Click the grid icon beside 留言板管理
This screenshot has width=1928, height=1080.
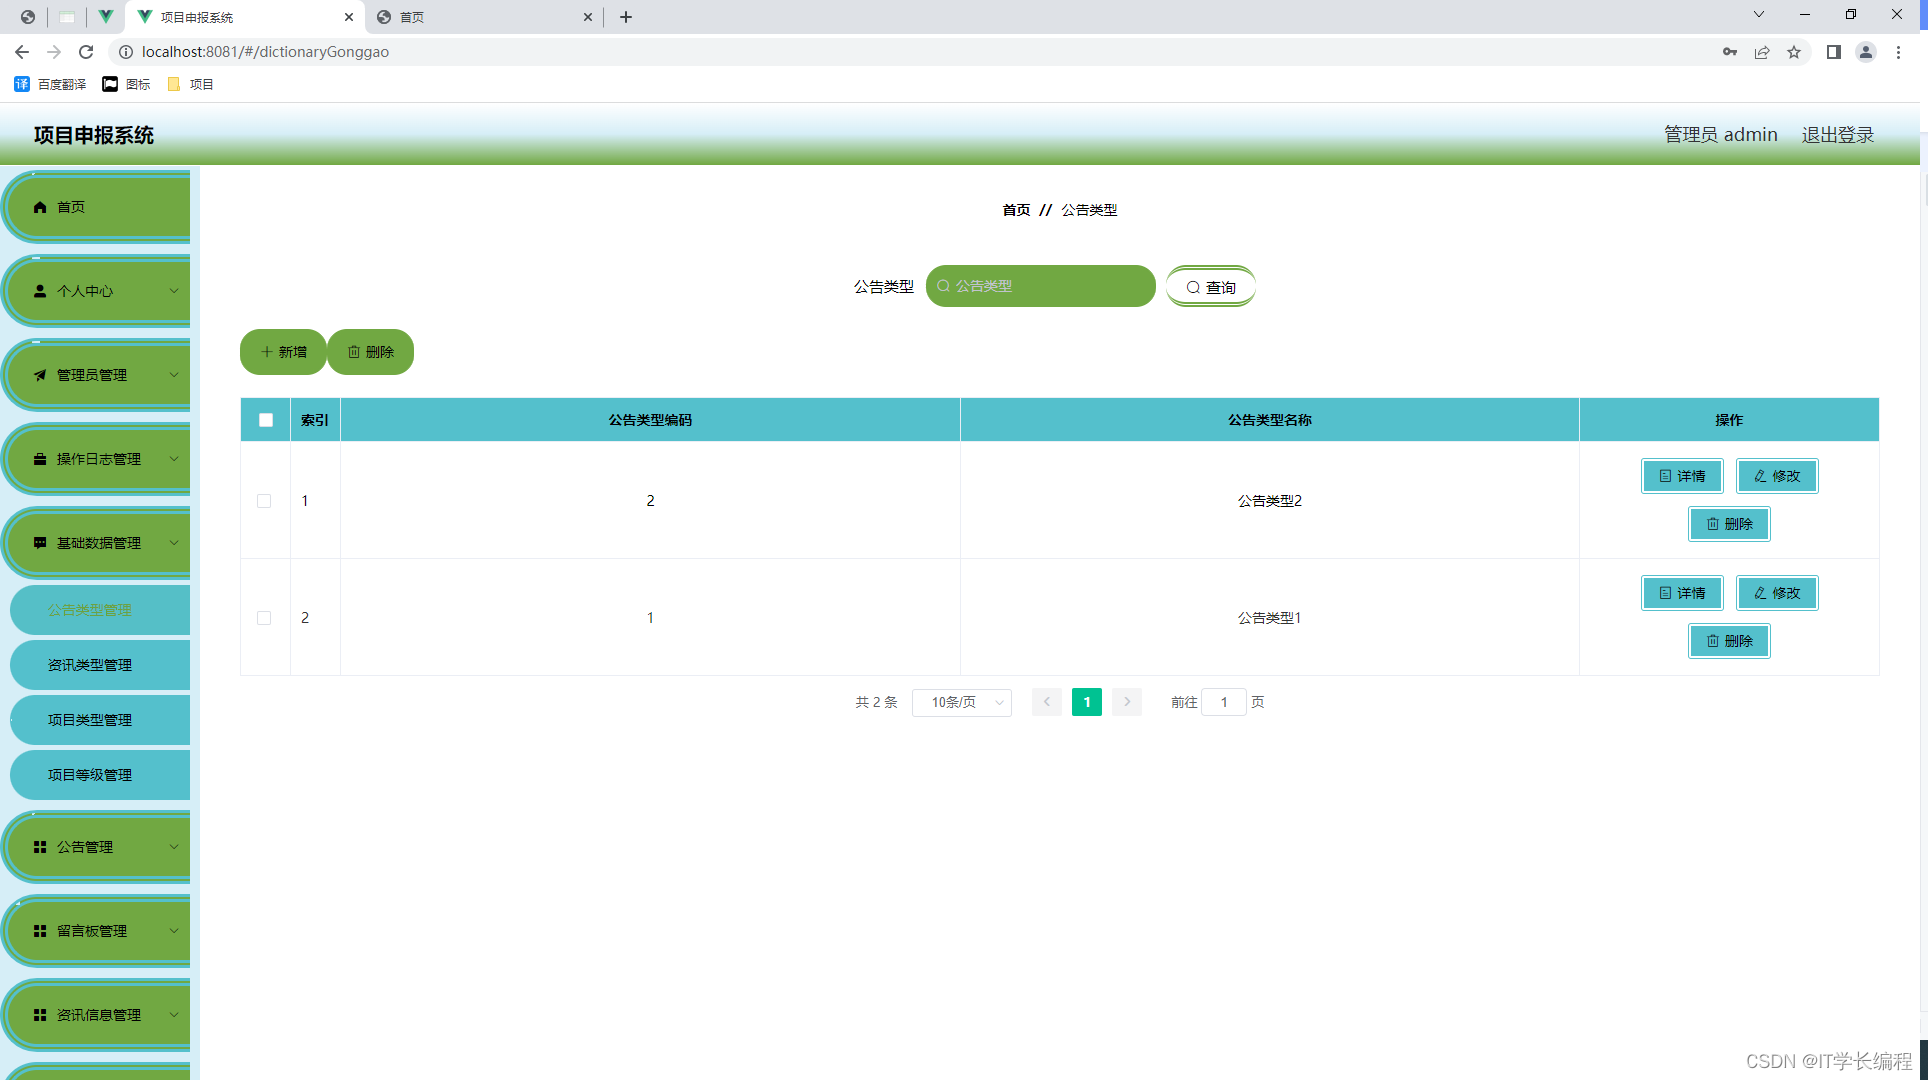coord(40,931)
